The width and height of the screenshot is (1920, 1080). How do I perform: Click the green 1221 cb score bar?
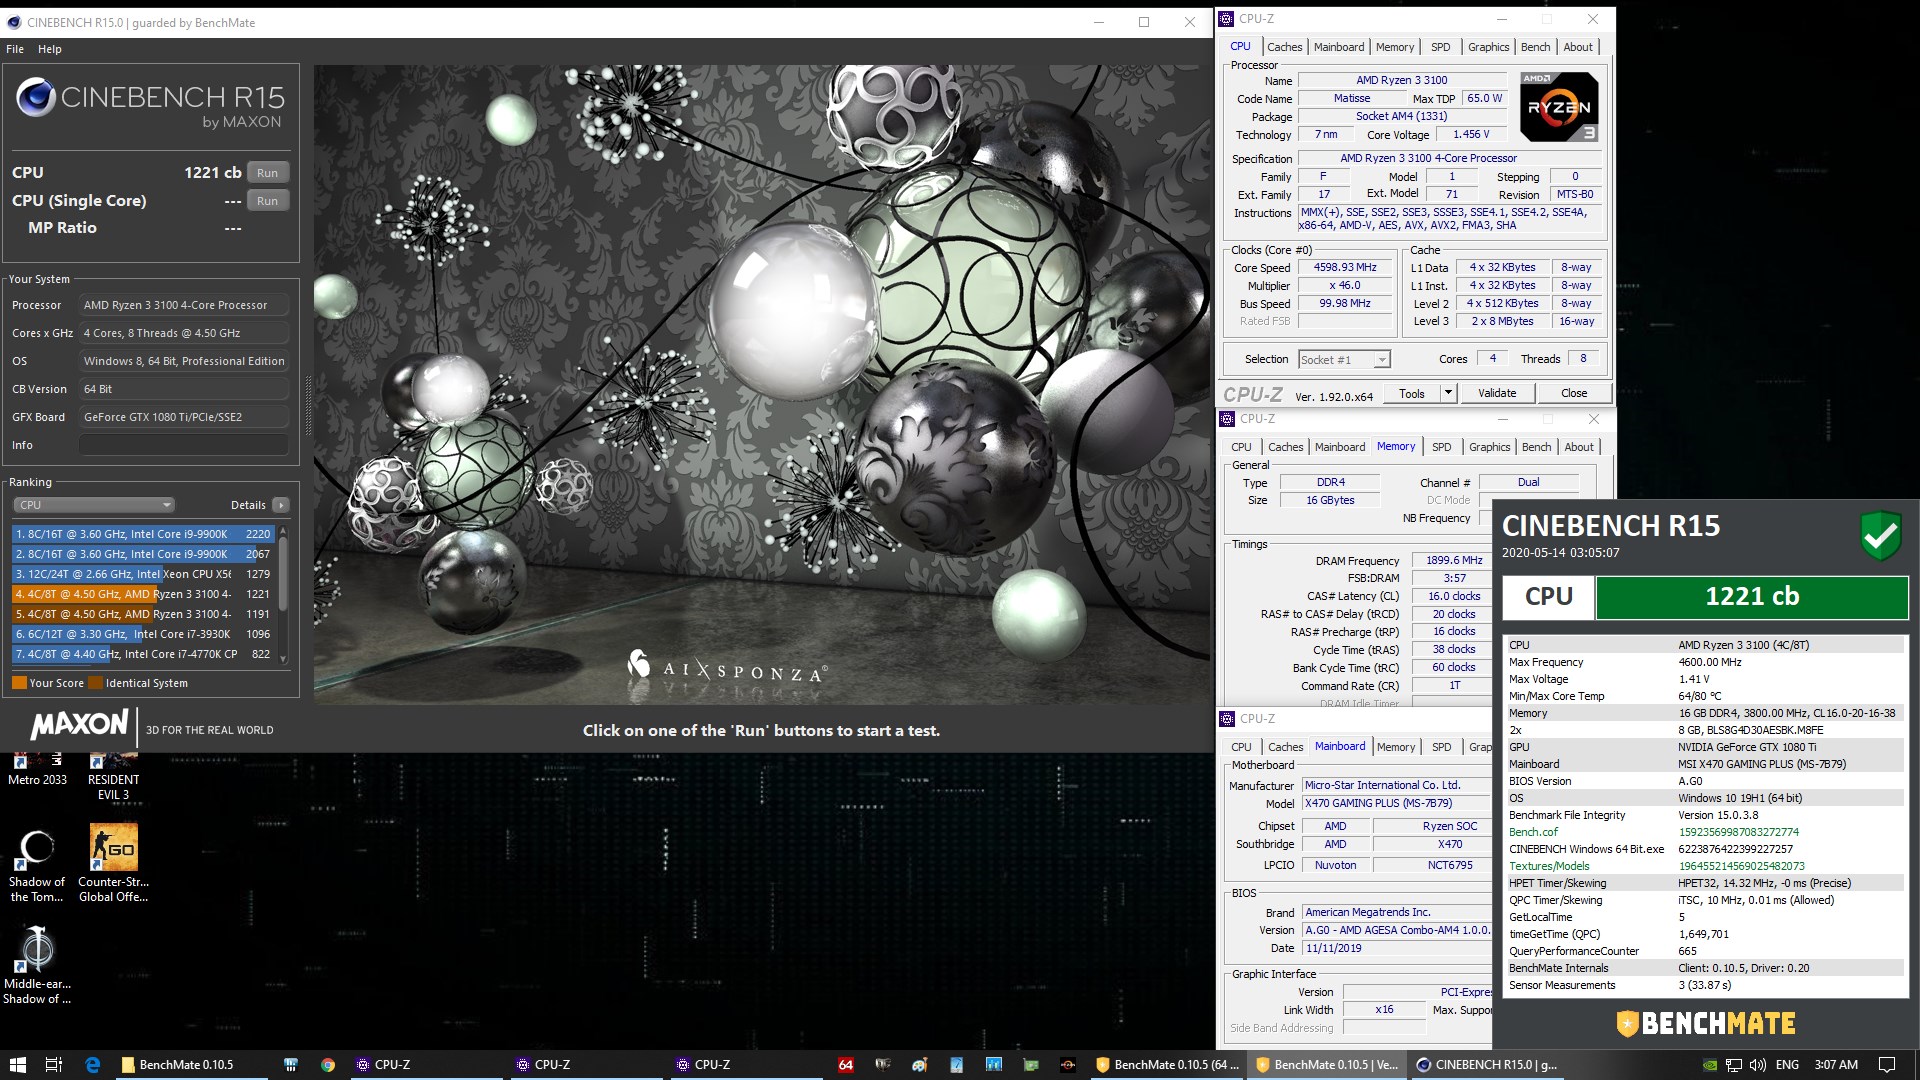[x=1751, y=597]
